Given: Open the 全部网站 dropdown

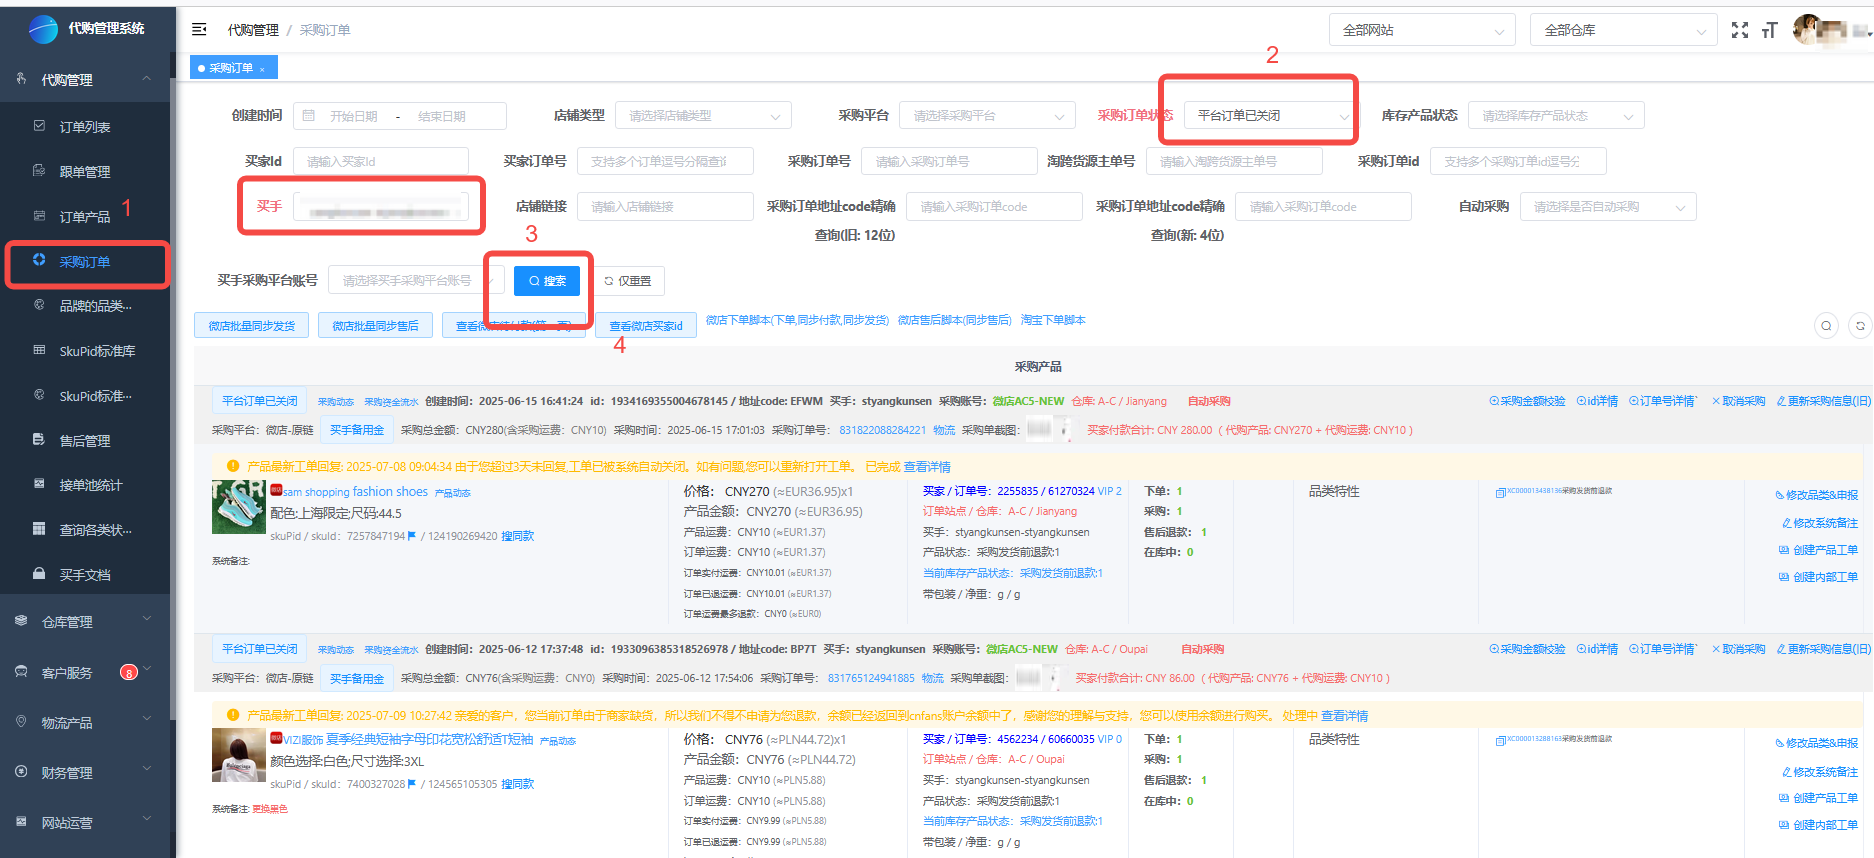Looking at the screenshot, I should [1421, 31].
